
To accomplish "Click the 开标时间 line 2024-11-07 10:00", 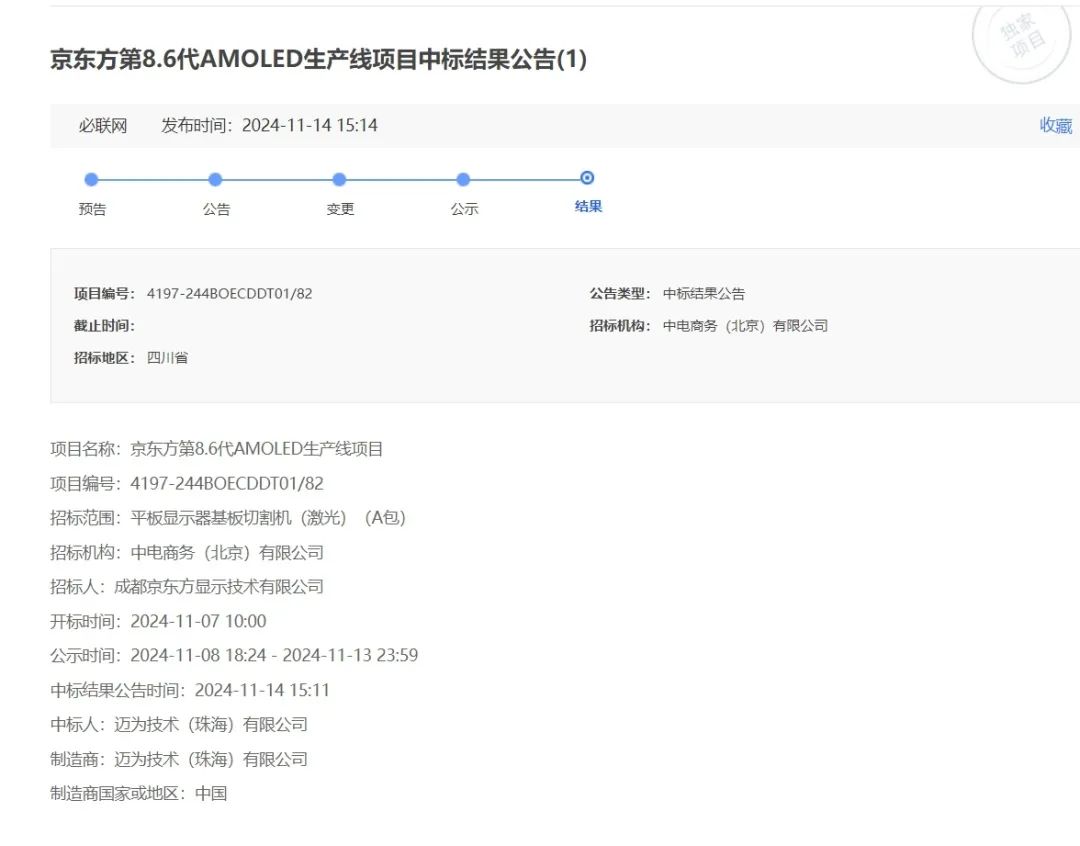I will [158, 621].
